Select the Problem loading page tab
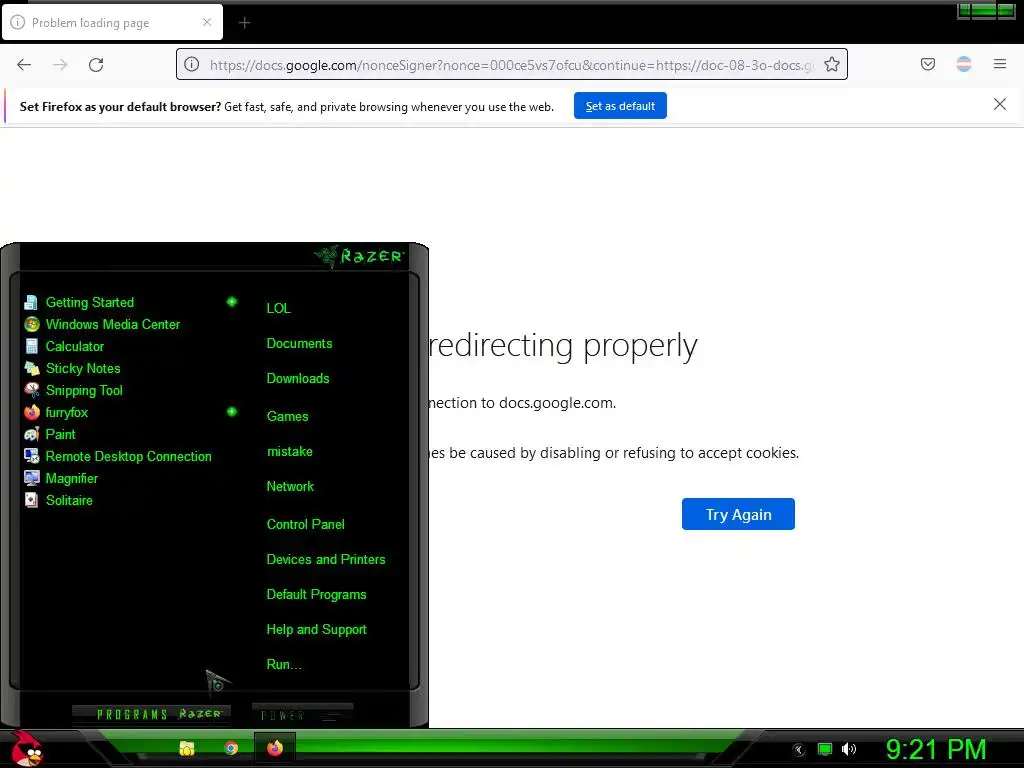The image size is (1024, 768). [112, 22]
